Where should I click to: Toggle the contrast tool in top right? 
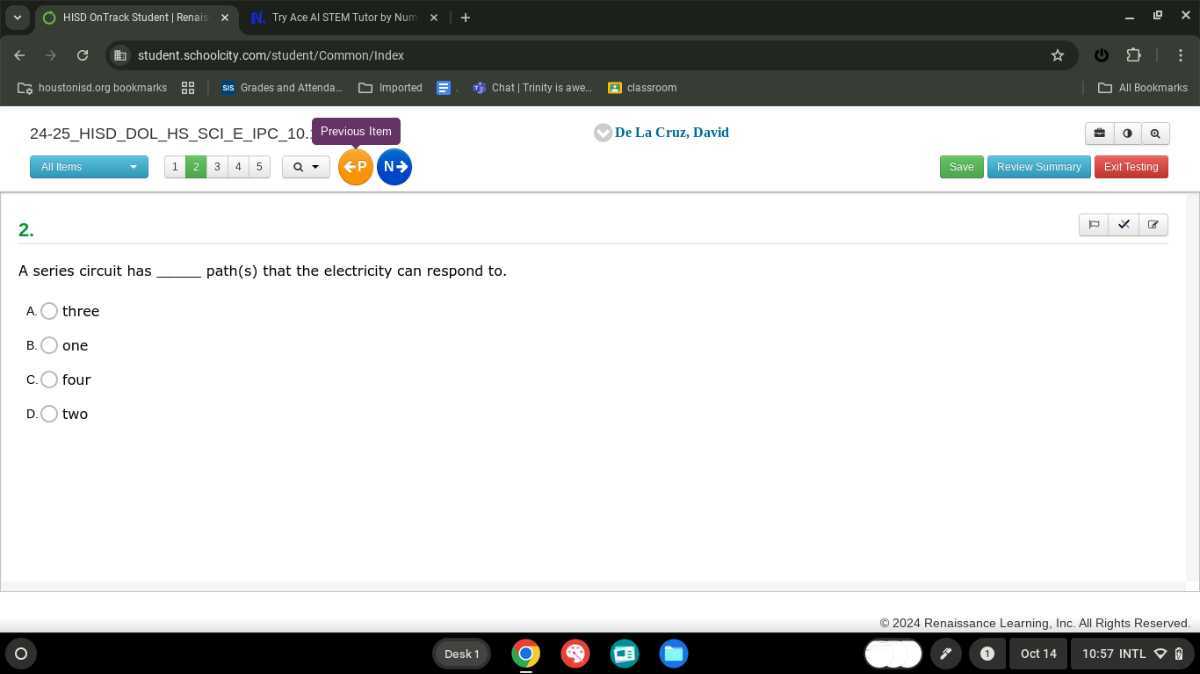point(1127,133)
